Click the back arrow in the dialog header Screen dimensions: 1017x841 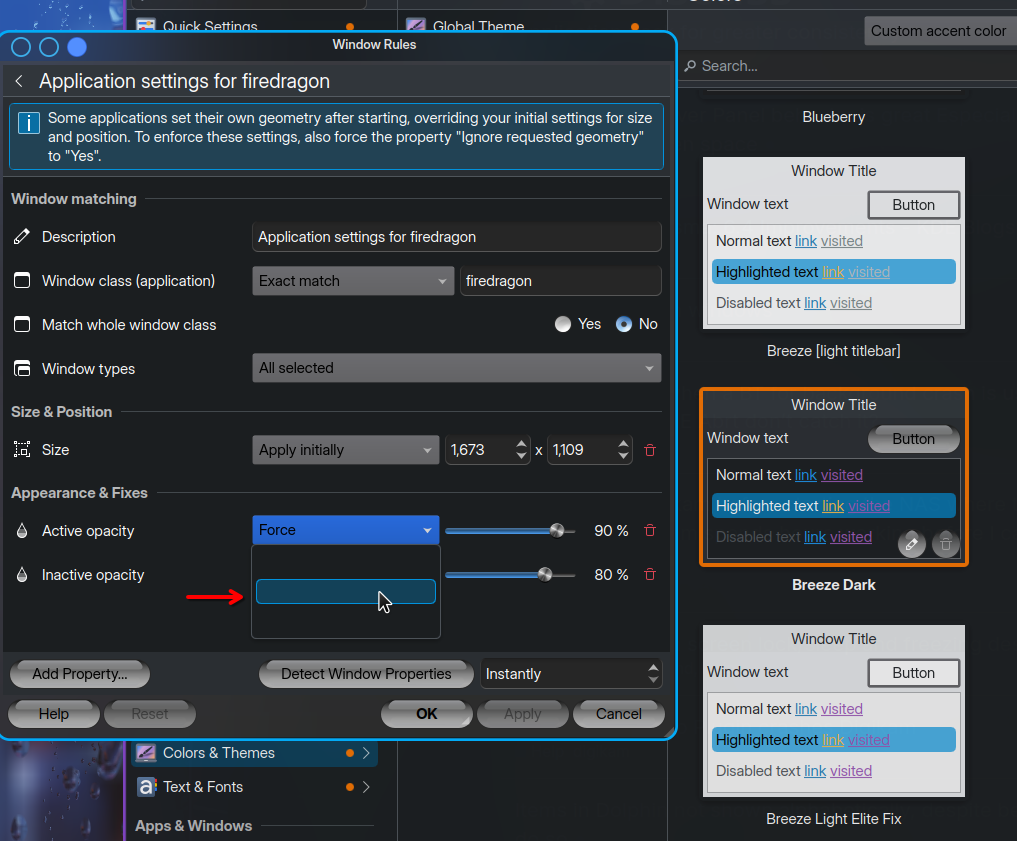(x=18, y=80)
